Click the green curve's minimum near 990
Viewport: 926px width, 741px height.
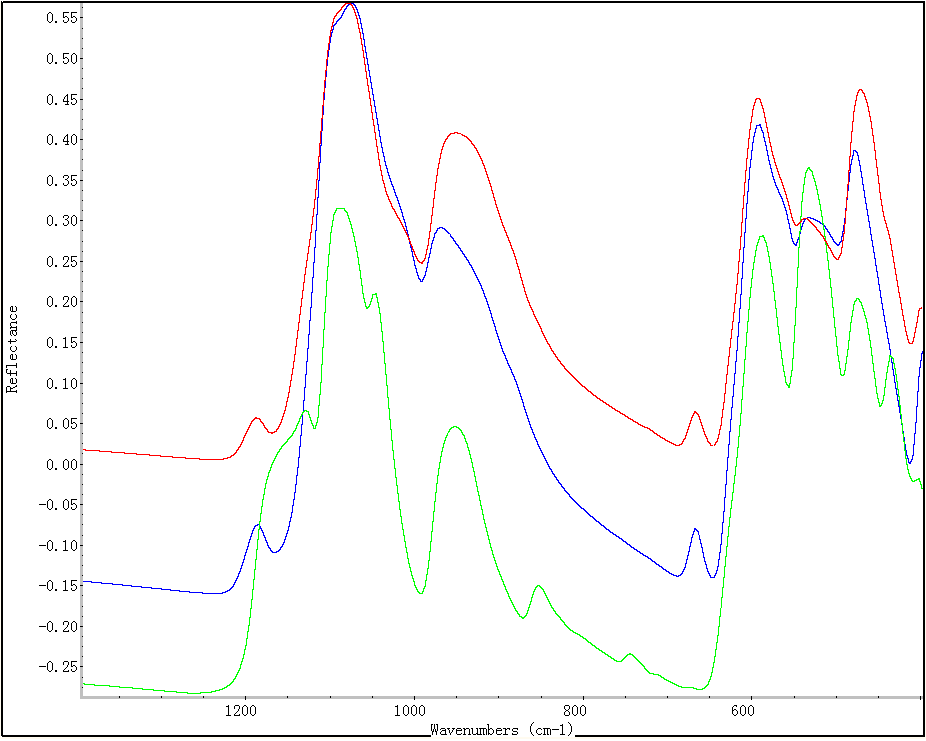[420, 593]
